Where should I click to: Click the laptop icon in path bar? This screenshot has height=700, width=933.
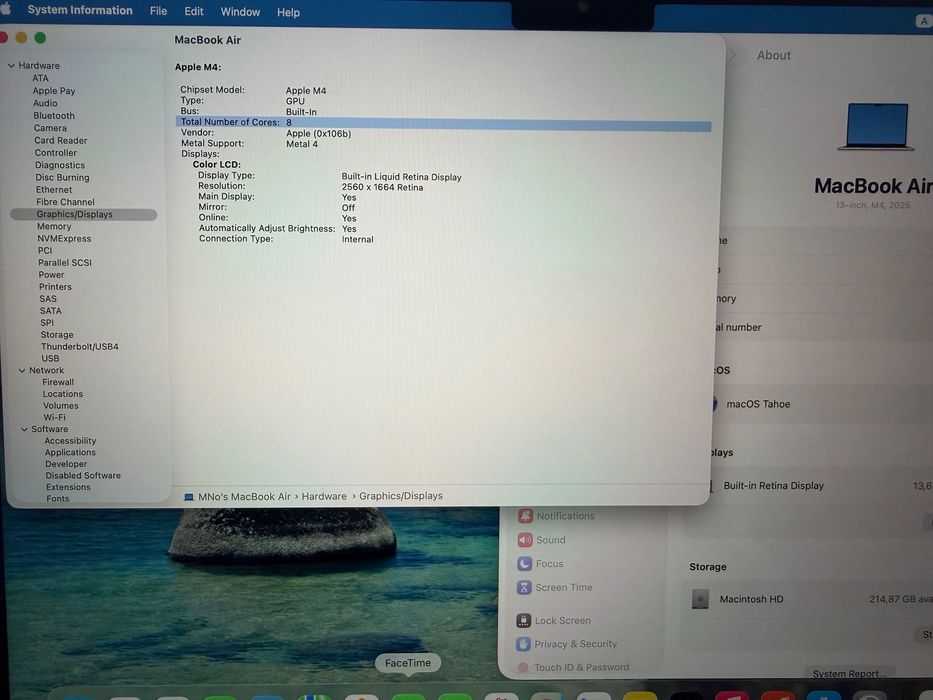coord(189,497)
